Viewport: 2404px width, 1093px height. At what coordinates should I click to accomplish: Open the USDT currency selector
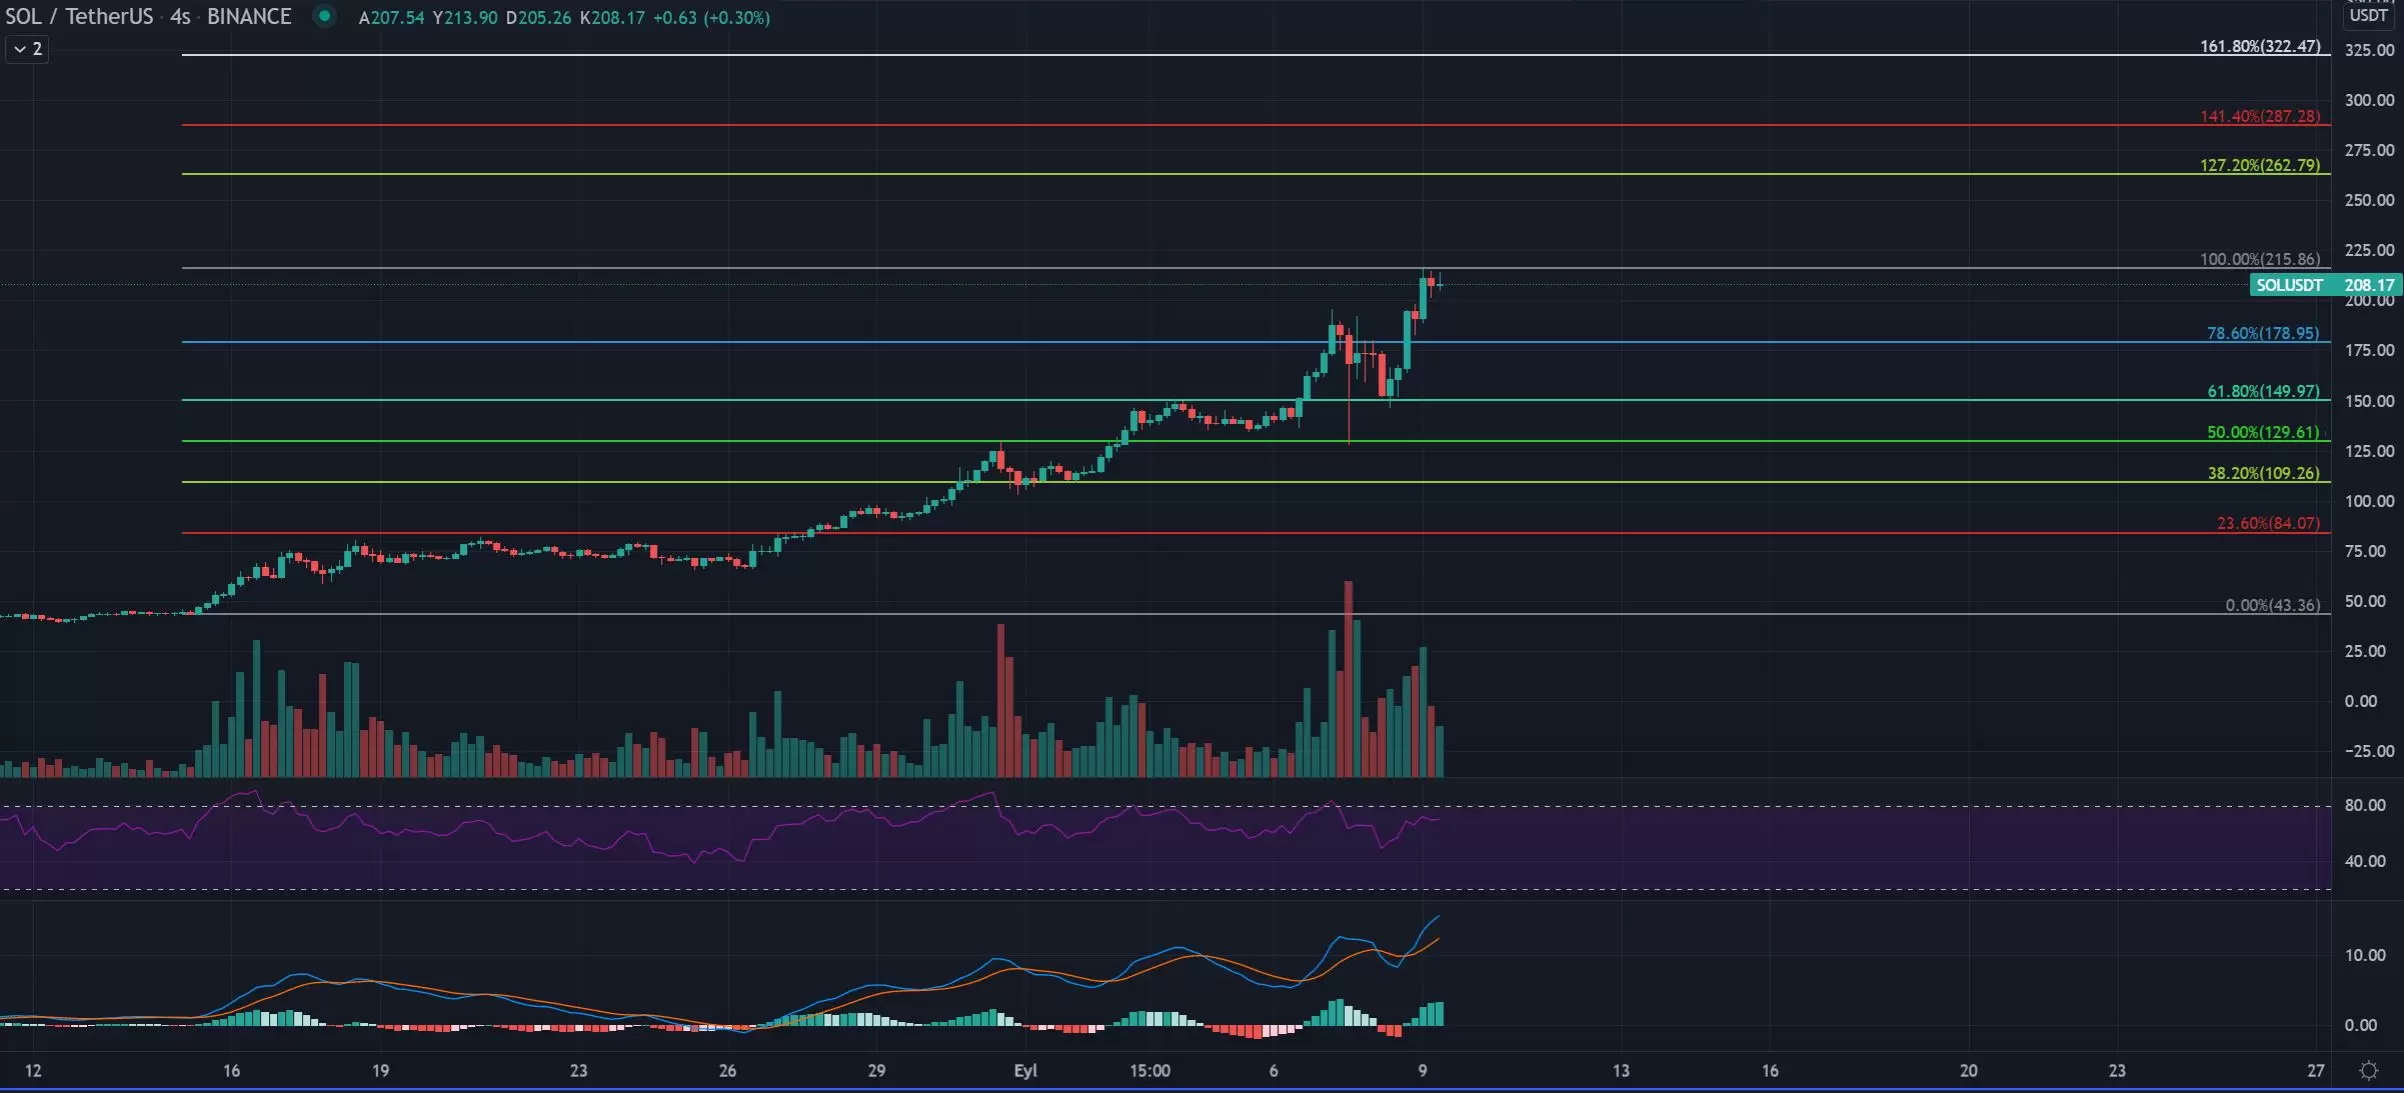pos(2367,15)
